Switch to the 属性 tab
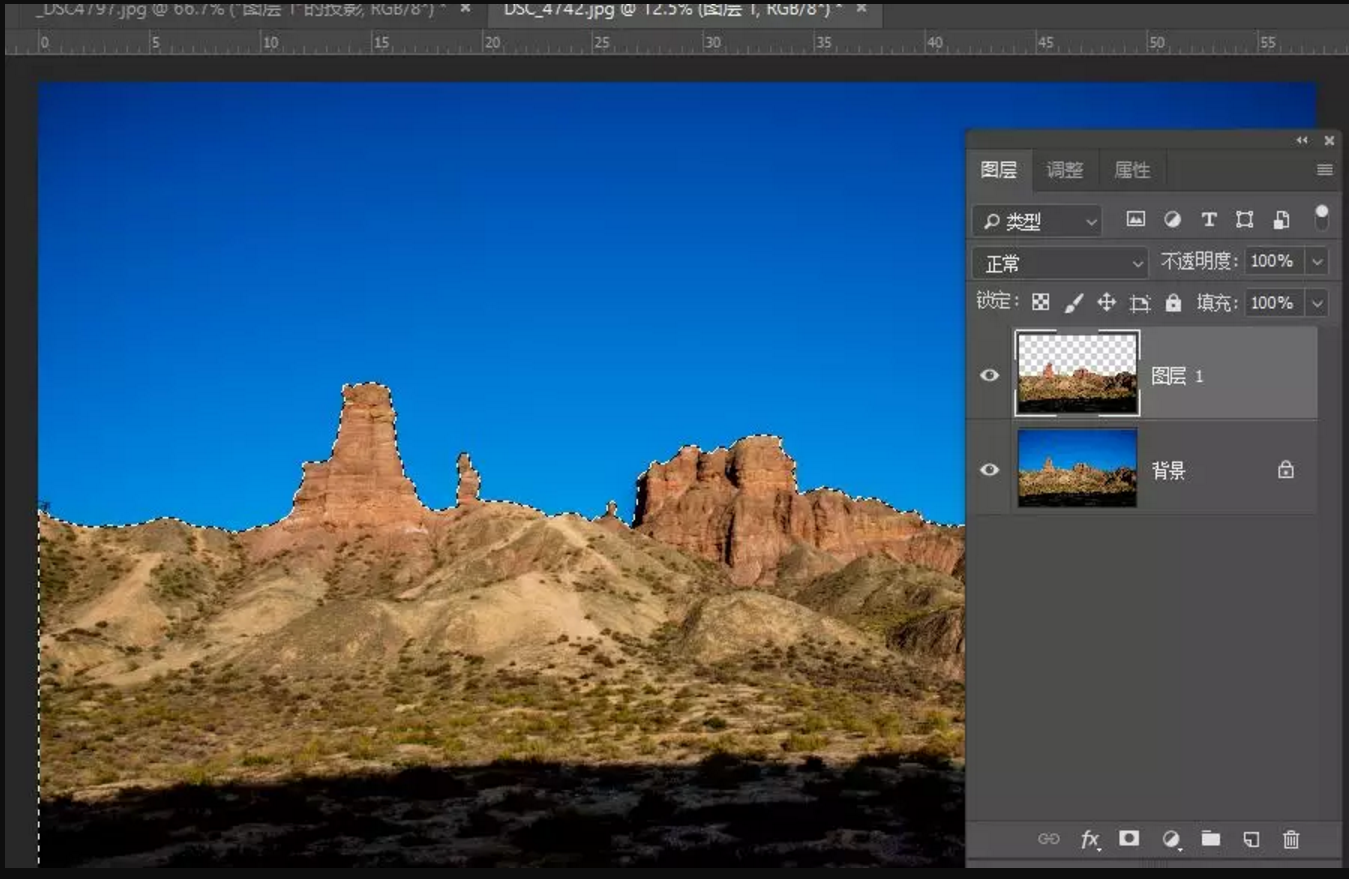Screen dimensions: 1349x879 [1132, 170]
